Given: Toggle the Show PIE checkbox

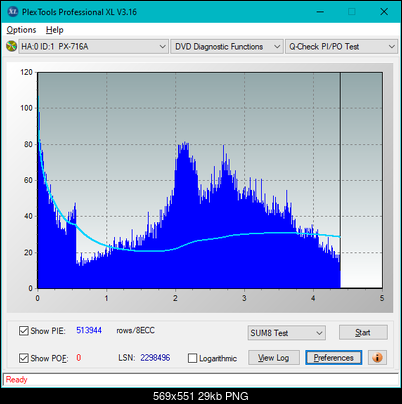Looking at the screenshot, I should [23, 331].
